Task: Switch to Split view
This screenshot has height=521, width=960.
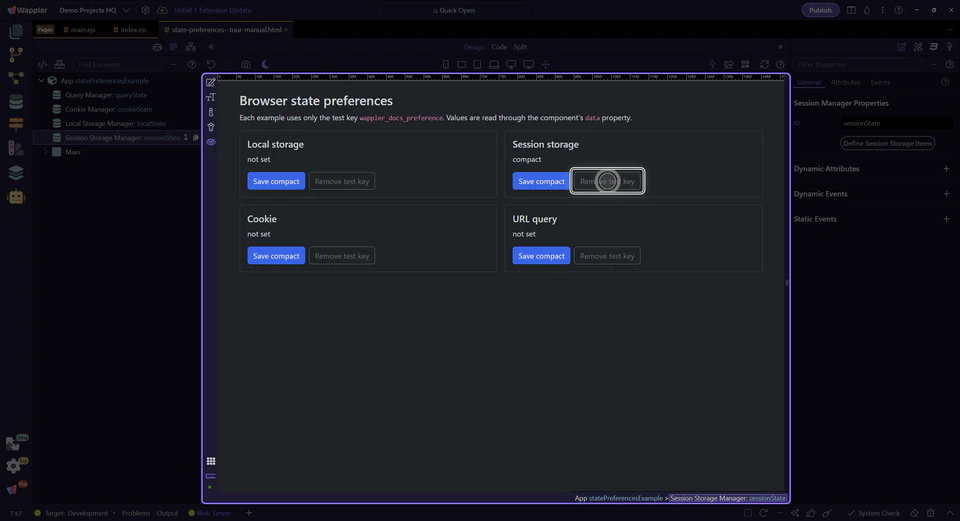Action: [520, 47]
